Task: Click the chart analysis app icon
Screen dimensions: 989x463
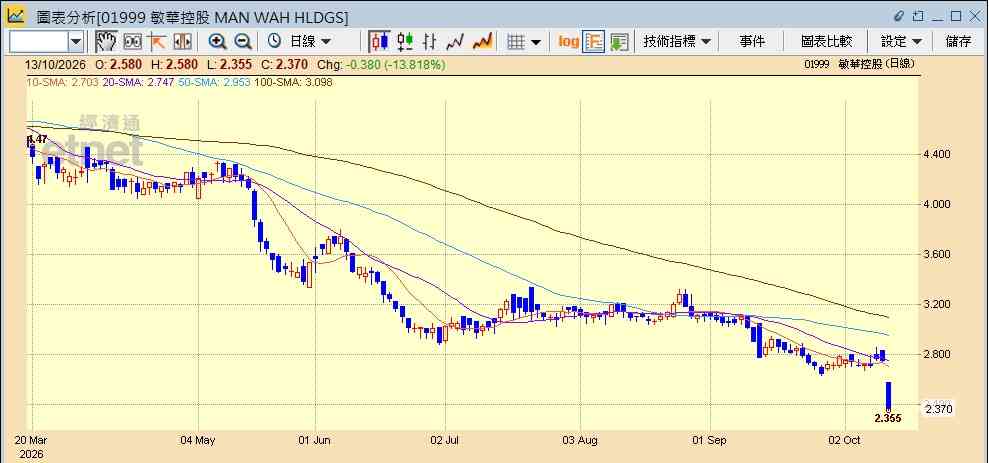Action: click(x=16, y=15)
